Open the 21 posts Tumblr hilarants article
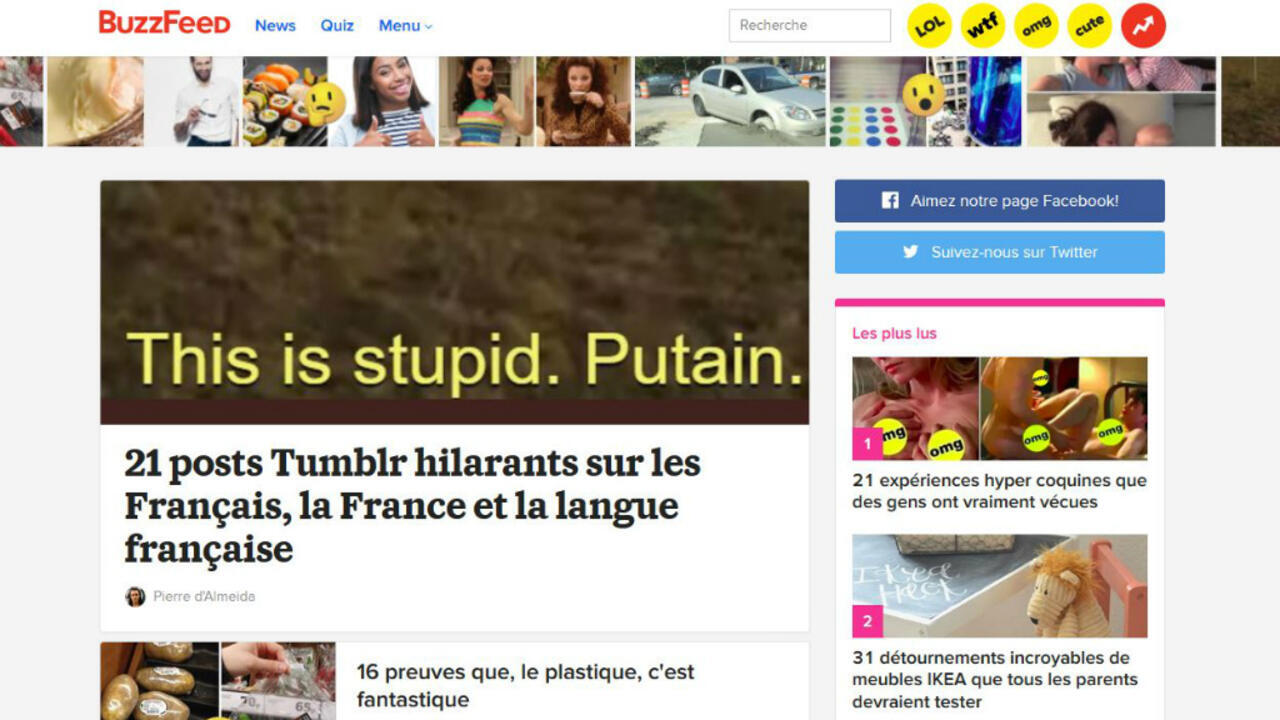Image resolution: width=1280 pixels, height=720 pixels. click(x=412, y=506)
